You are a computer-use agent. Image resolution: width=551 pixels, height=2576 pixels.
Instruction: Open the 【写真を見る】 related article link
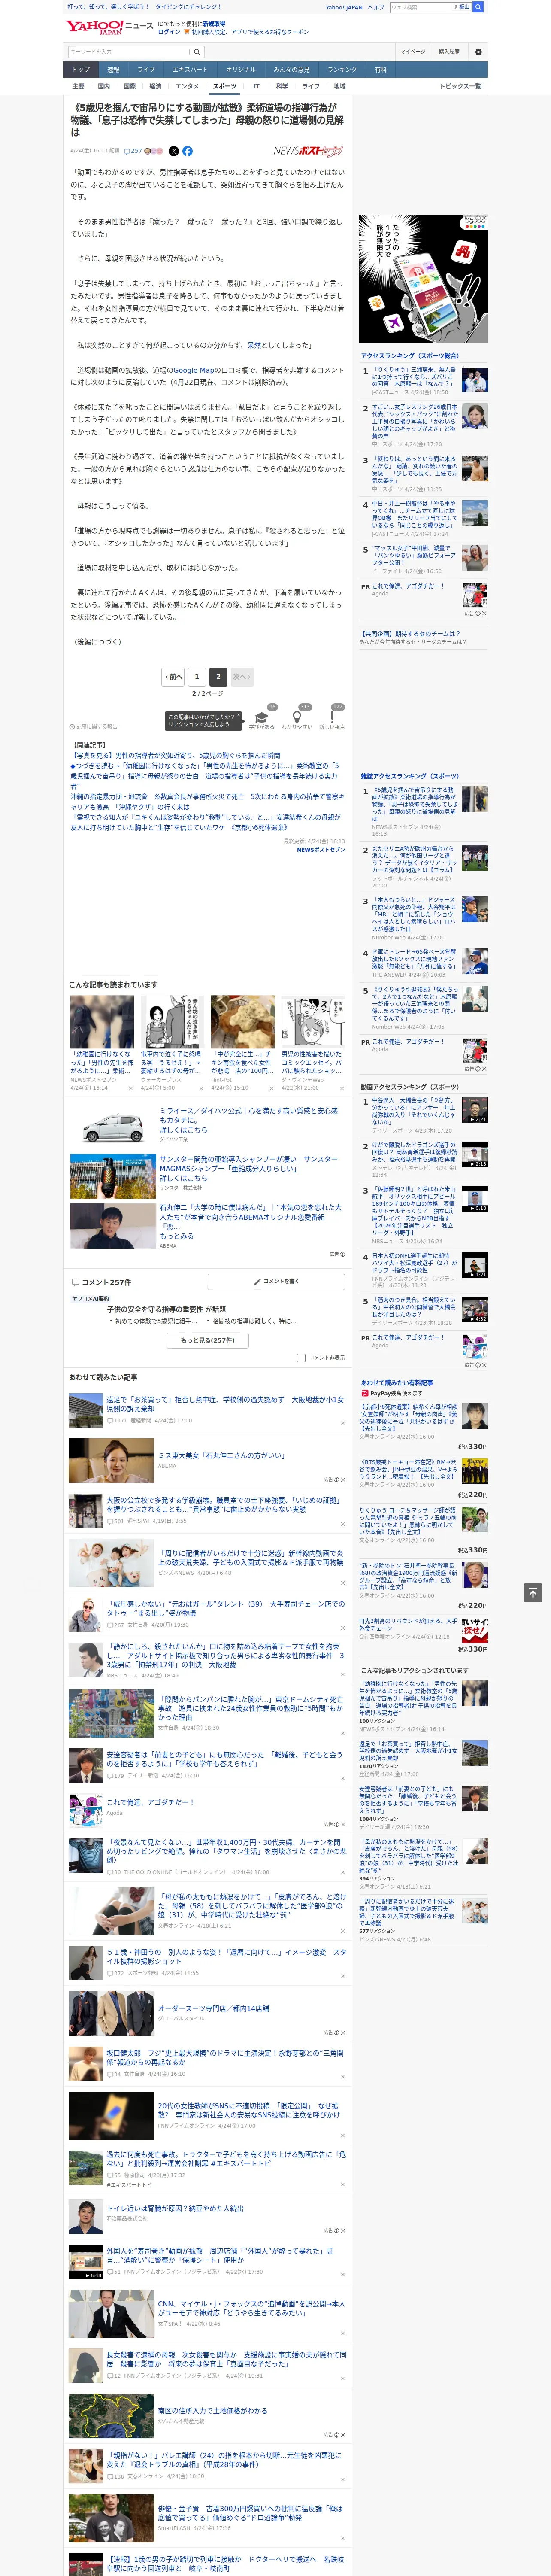pyautogui.click(x=176, y=756)
